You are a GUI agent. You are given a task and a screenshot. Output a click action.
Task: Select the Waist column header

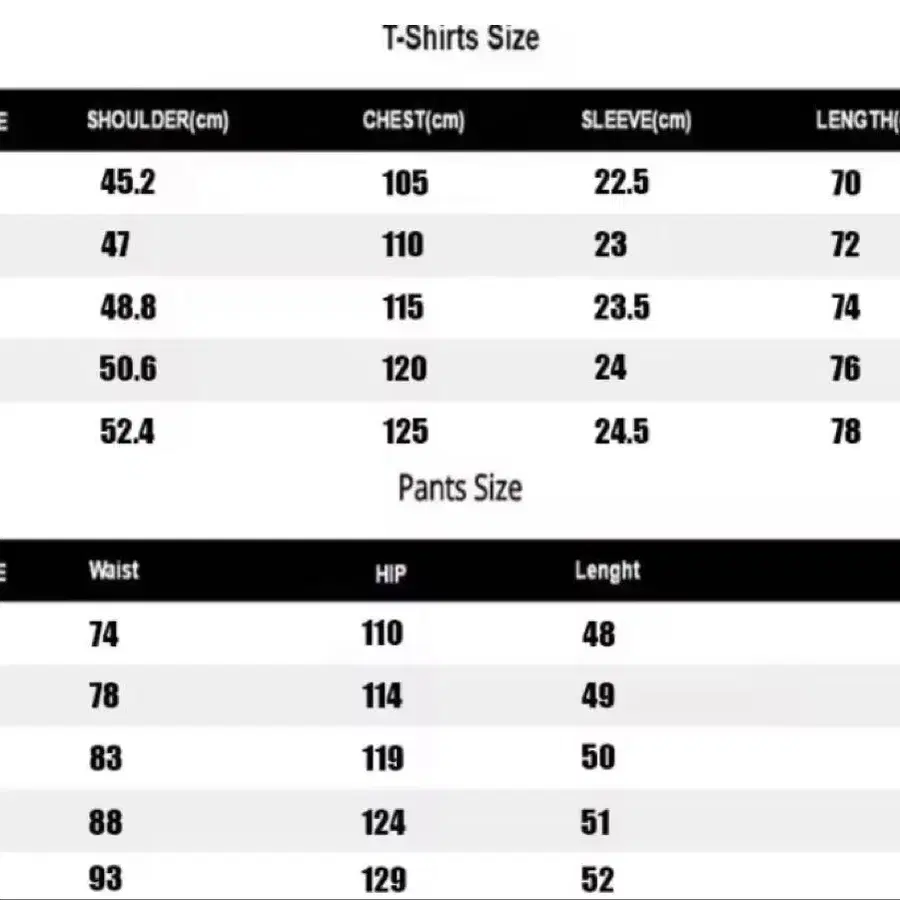coord(114,571)
